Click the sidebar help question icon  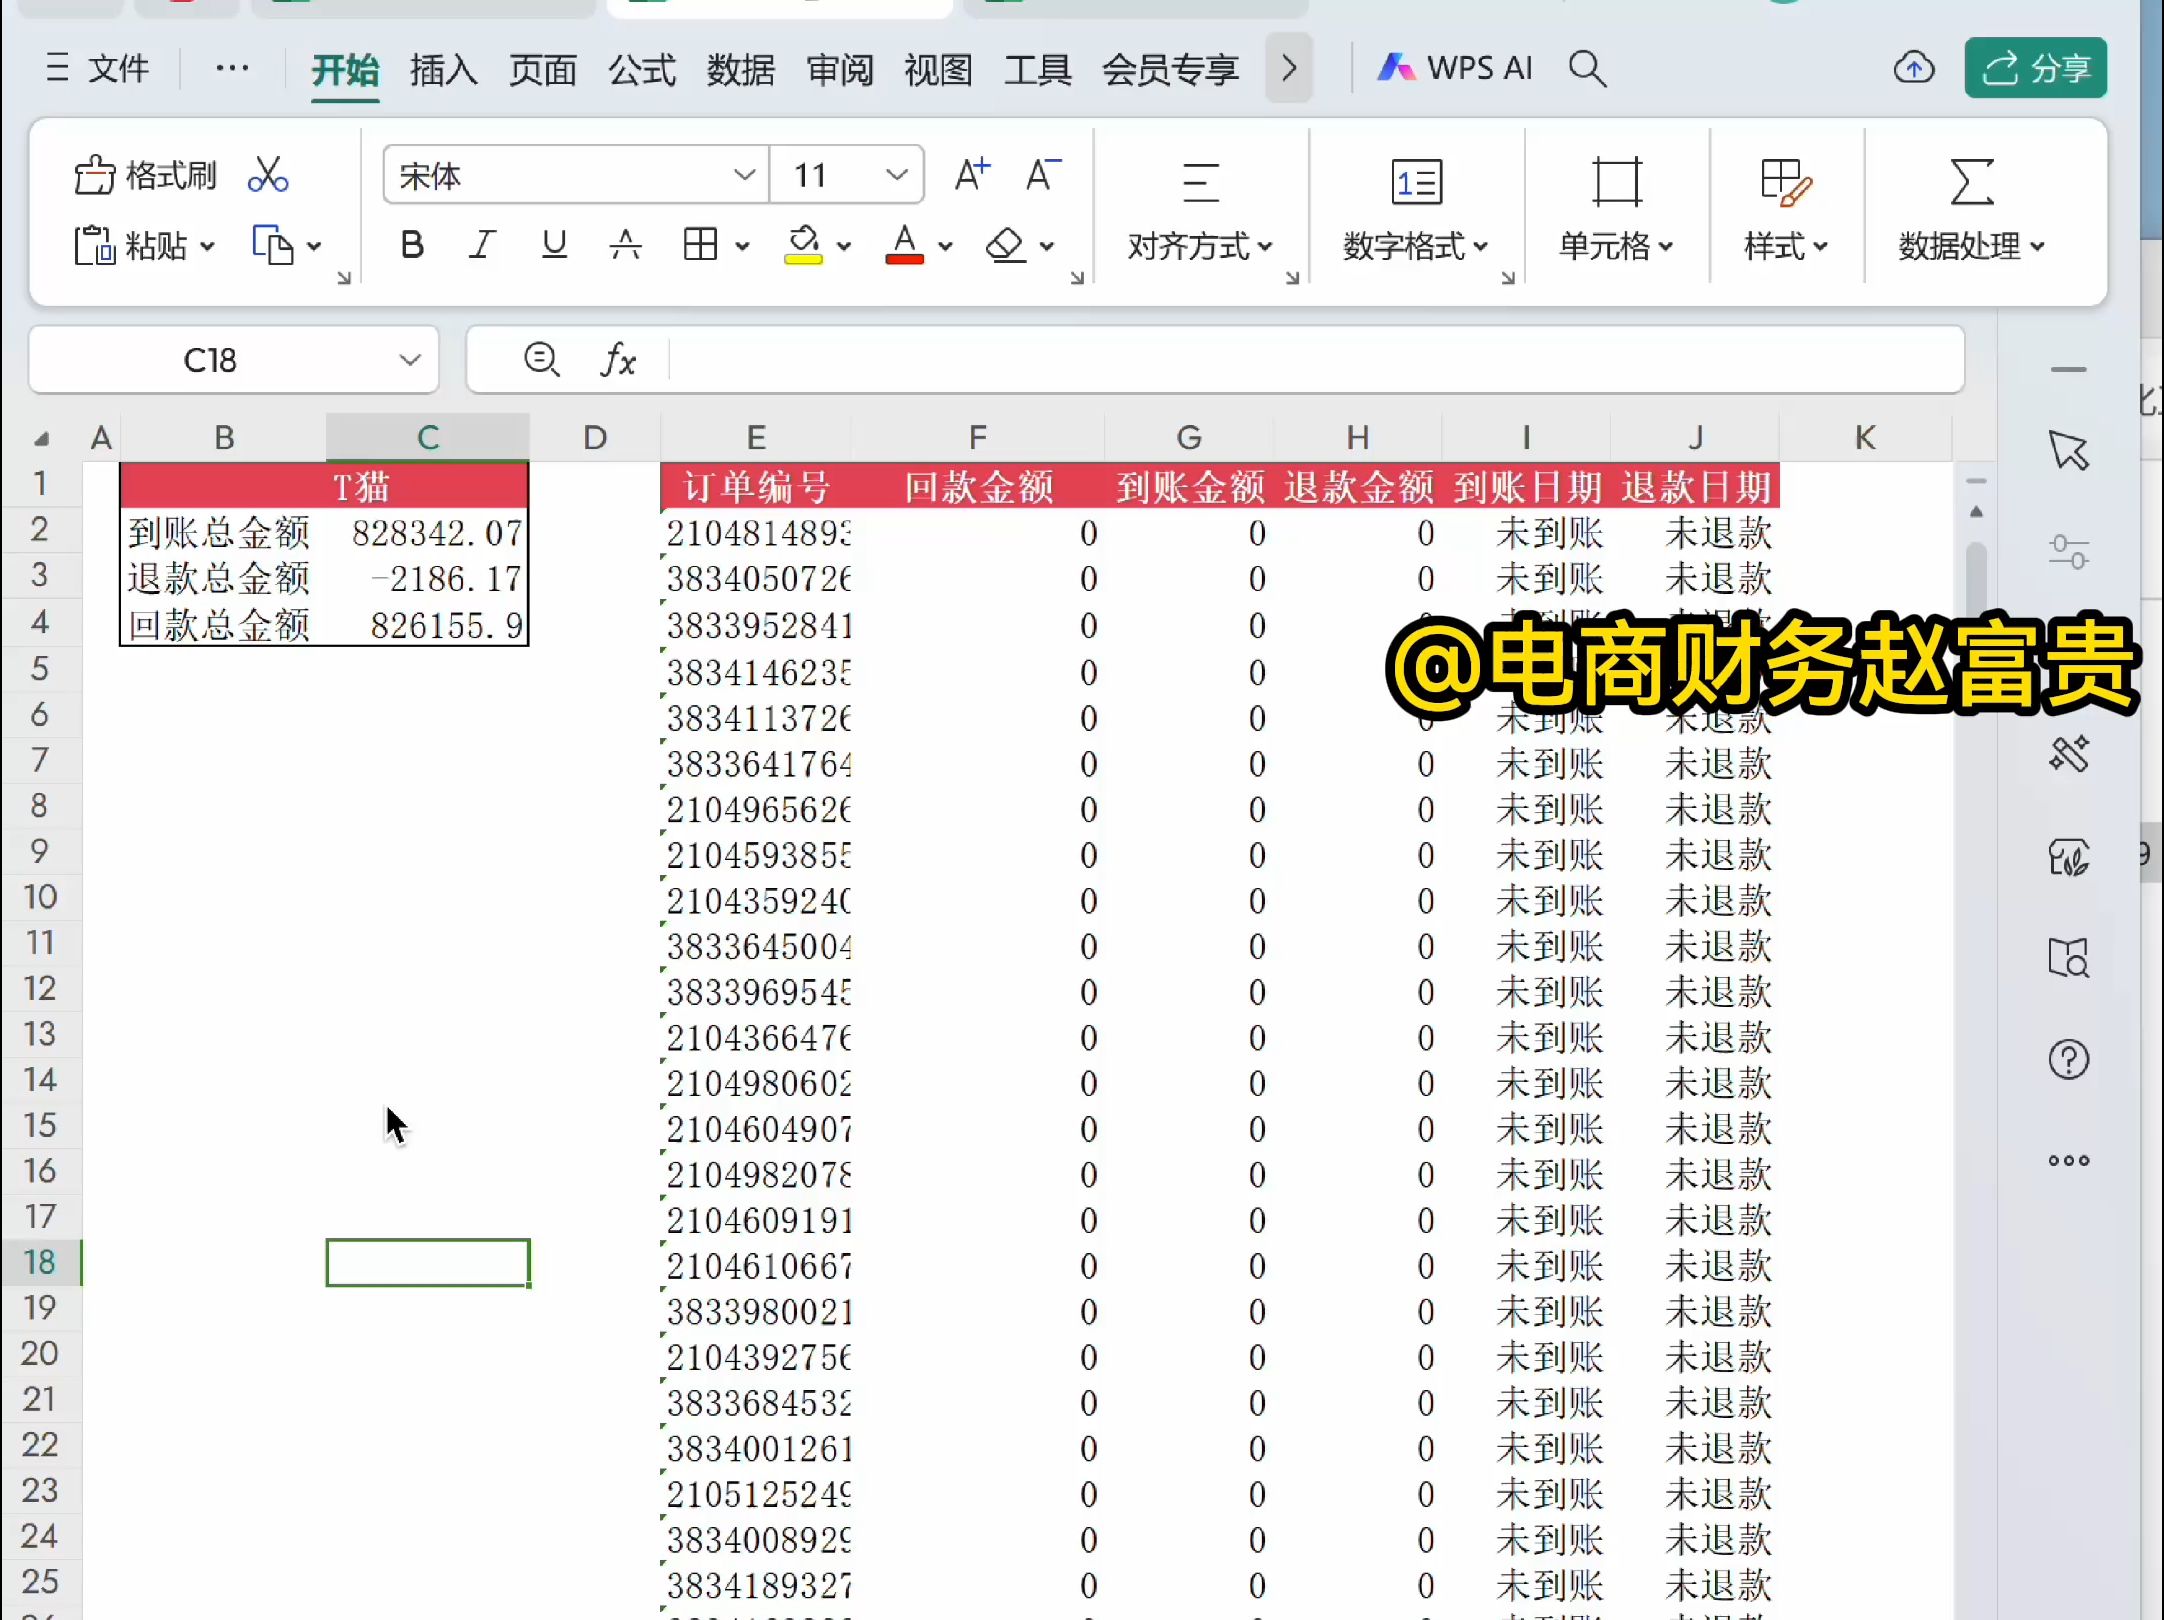click(x=2068, y=1060)
